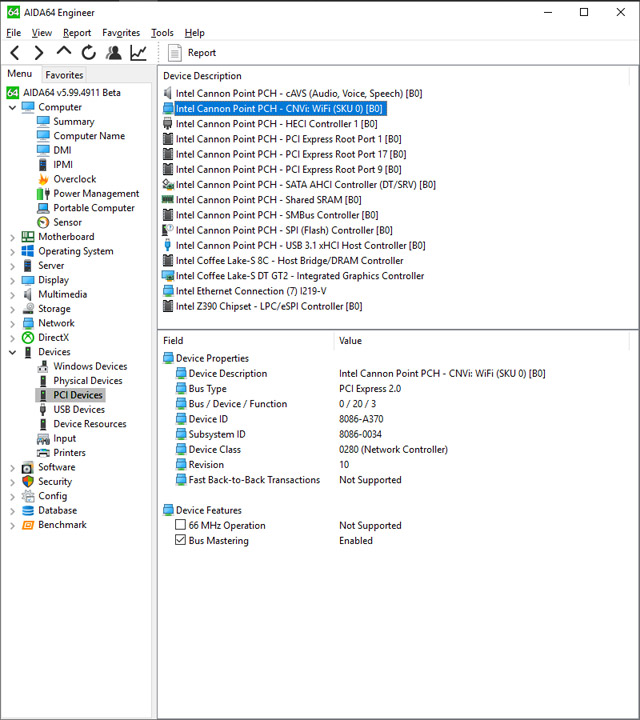Open the Favorites menu
This screenshot has width=640, height=720.
121,33
